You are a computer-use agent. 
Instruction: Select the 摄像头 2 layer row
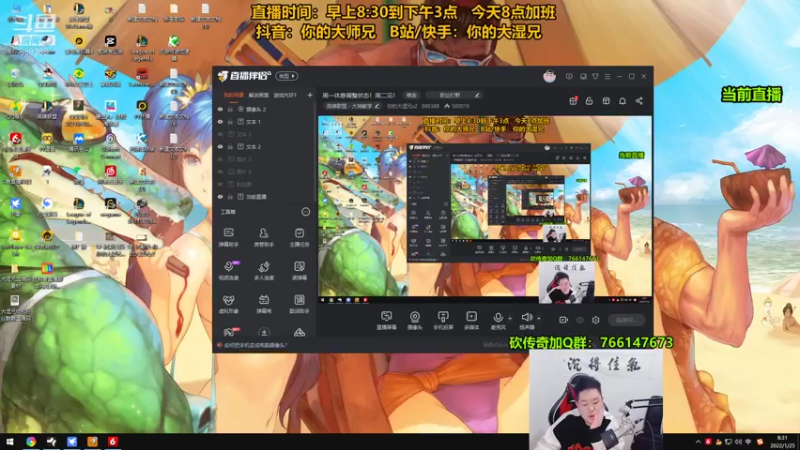[x=264, y=109]
